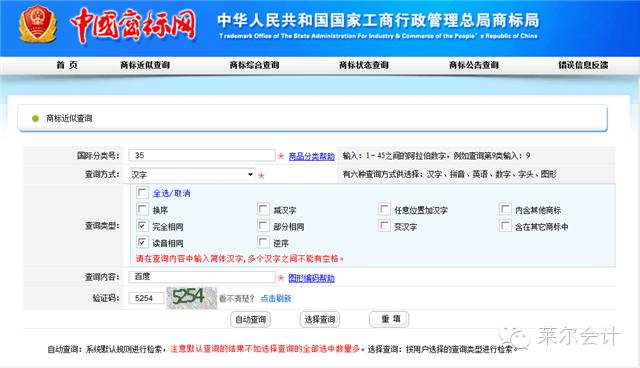Focus the 国际分类号 input field showing 35

click(202, 155)
